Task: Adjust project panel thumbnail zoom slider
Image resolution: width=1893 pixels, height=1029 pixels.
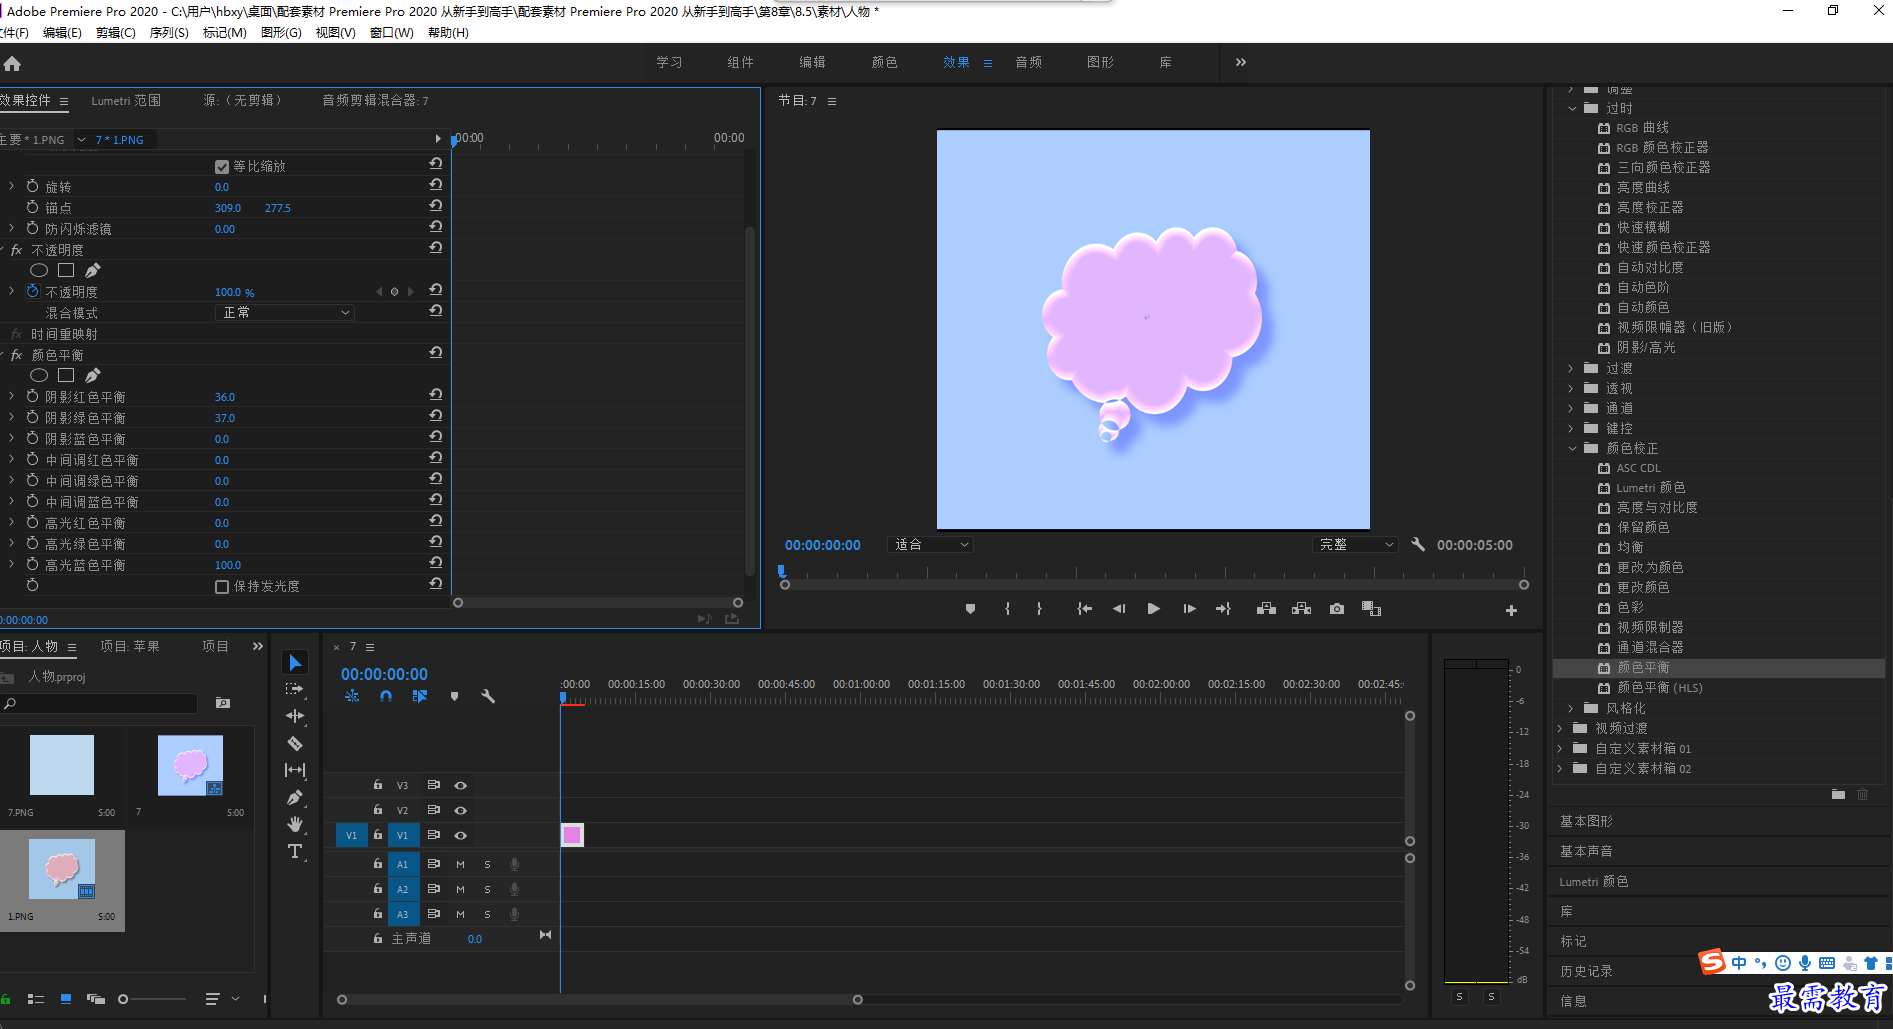Action: [123, 999]
